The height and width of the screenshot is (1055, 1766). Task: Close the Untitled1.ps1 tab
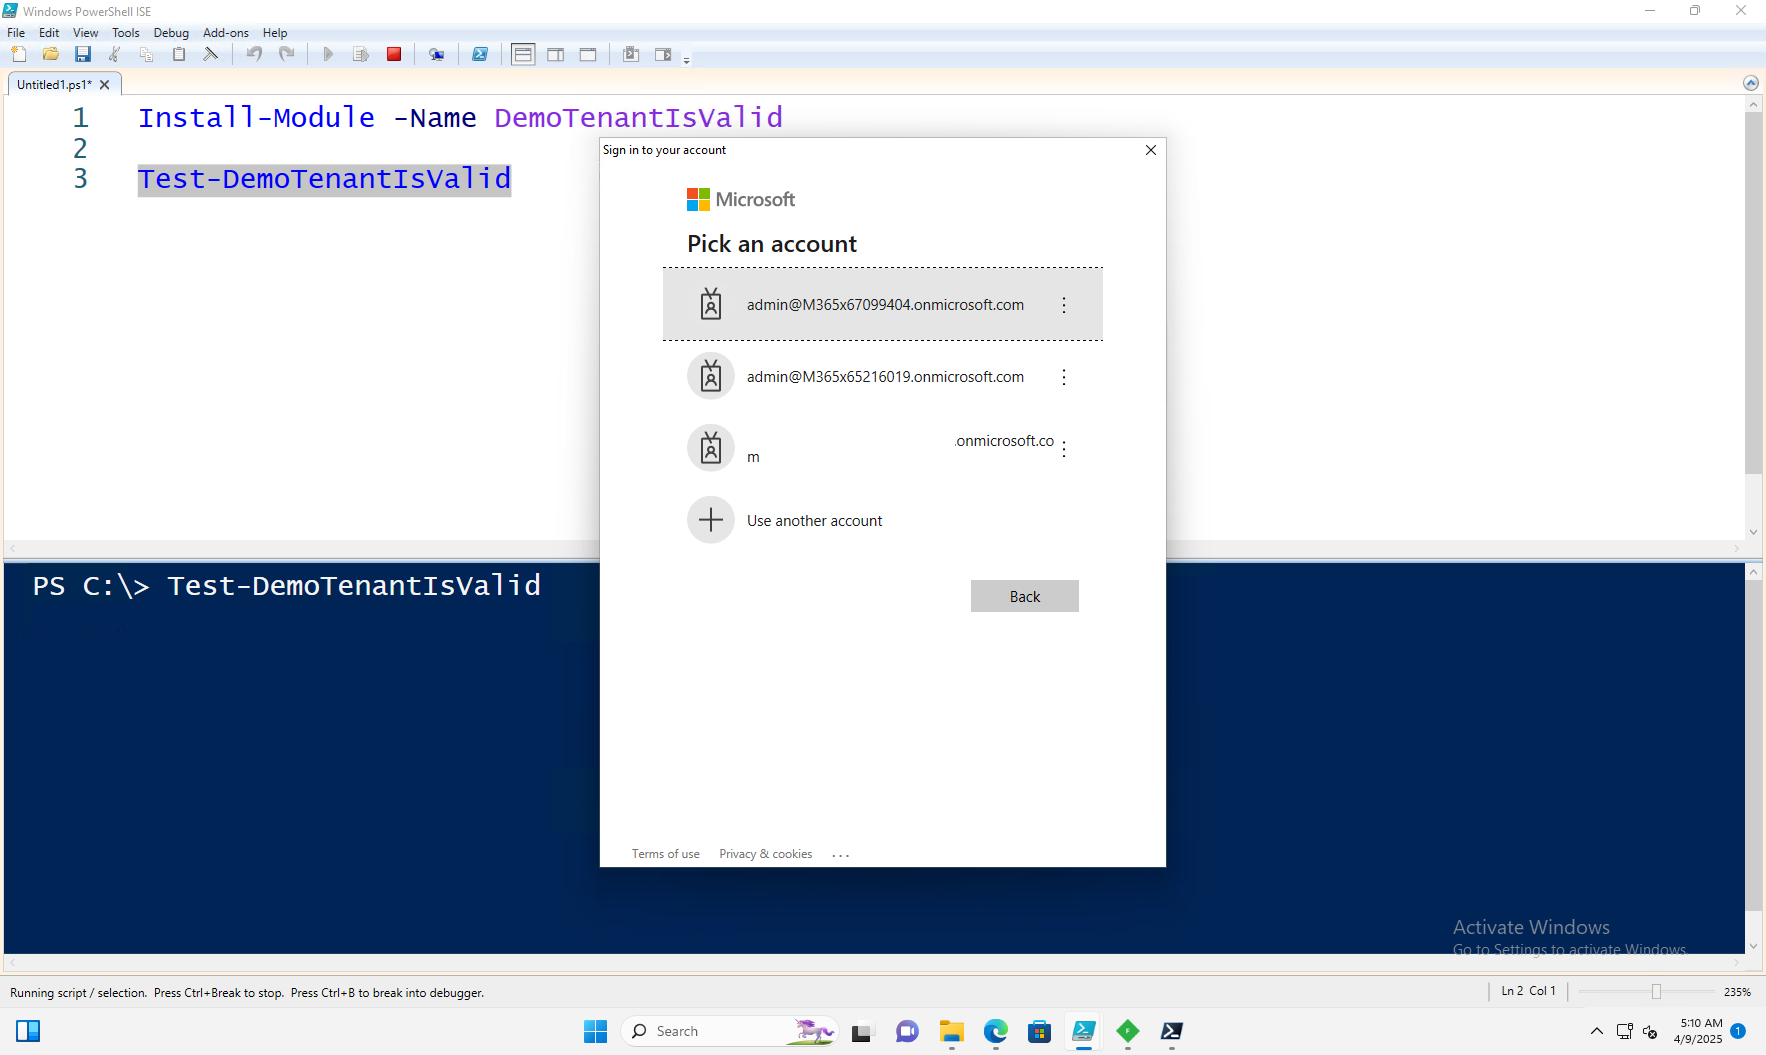click(105, 85)
